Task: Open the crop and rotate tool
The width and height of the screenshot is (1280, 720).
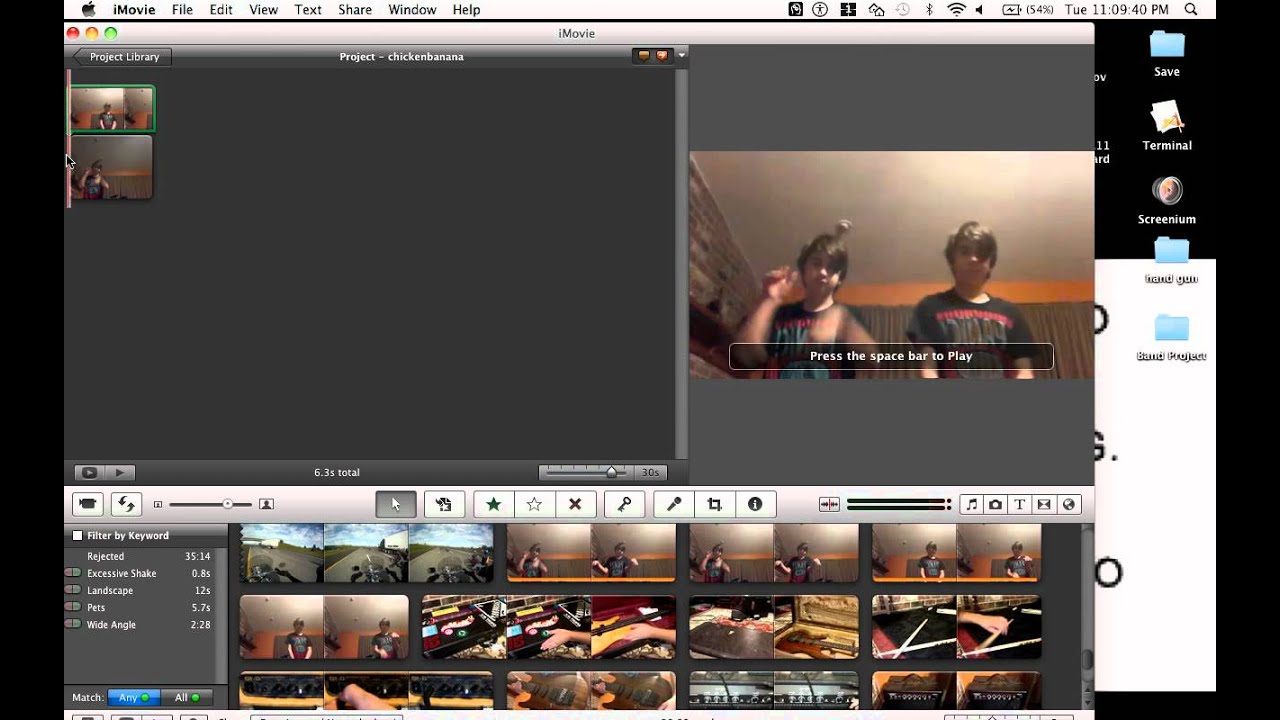Action: [x=714, y=504]
